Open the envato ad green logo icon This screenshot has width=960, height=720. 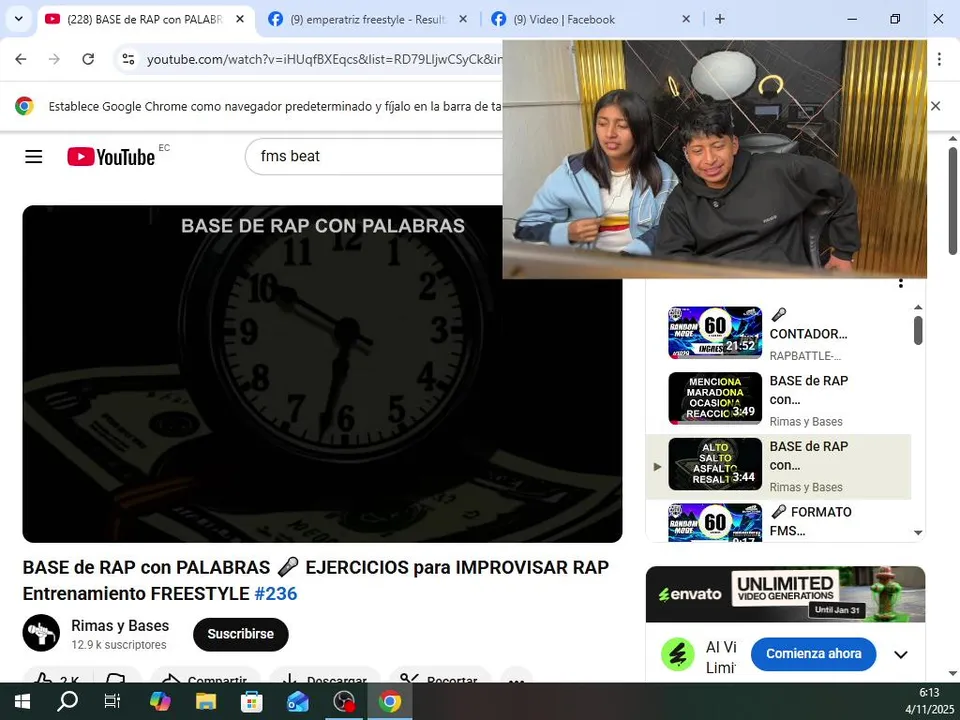(x=678, y=654)
